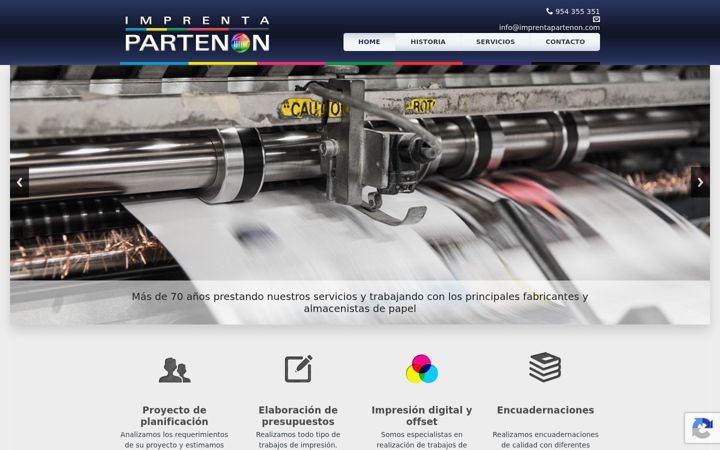Open the HOME menu item

pos(369,42)
